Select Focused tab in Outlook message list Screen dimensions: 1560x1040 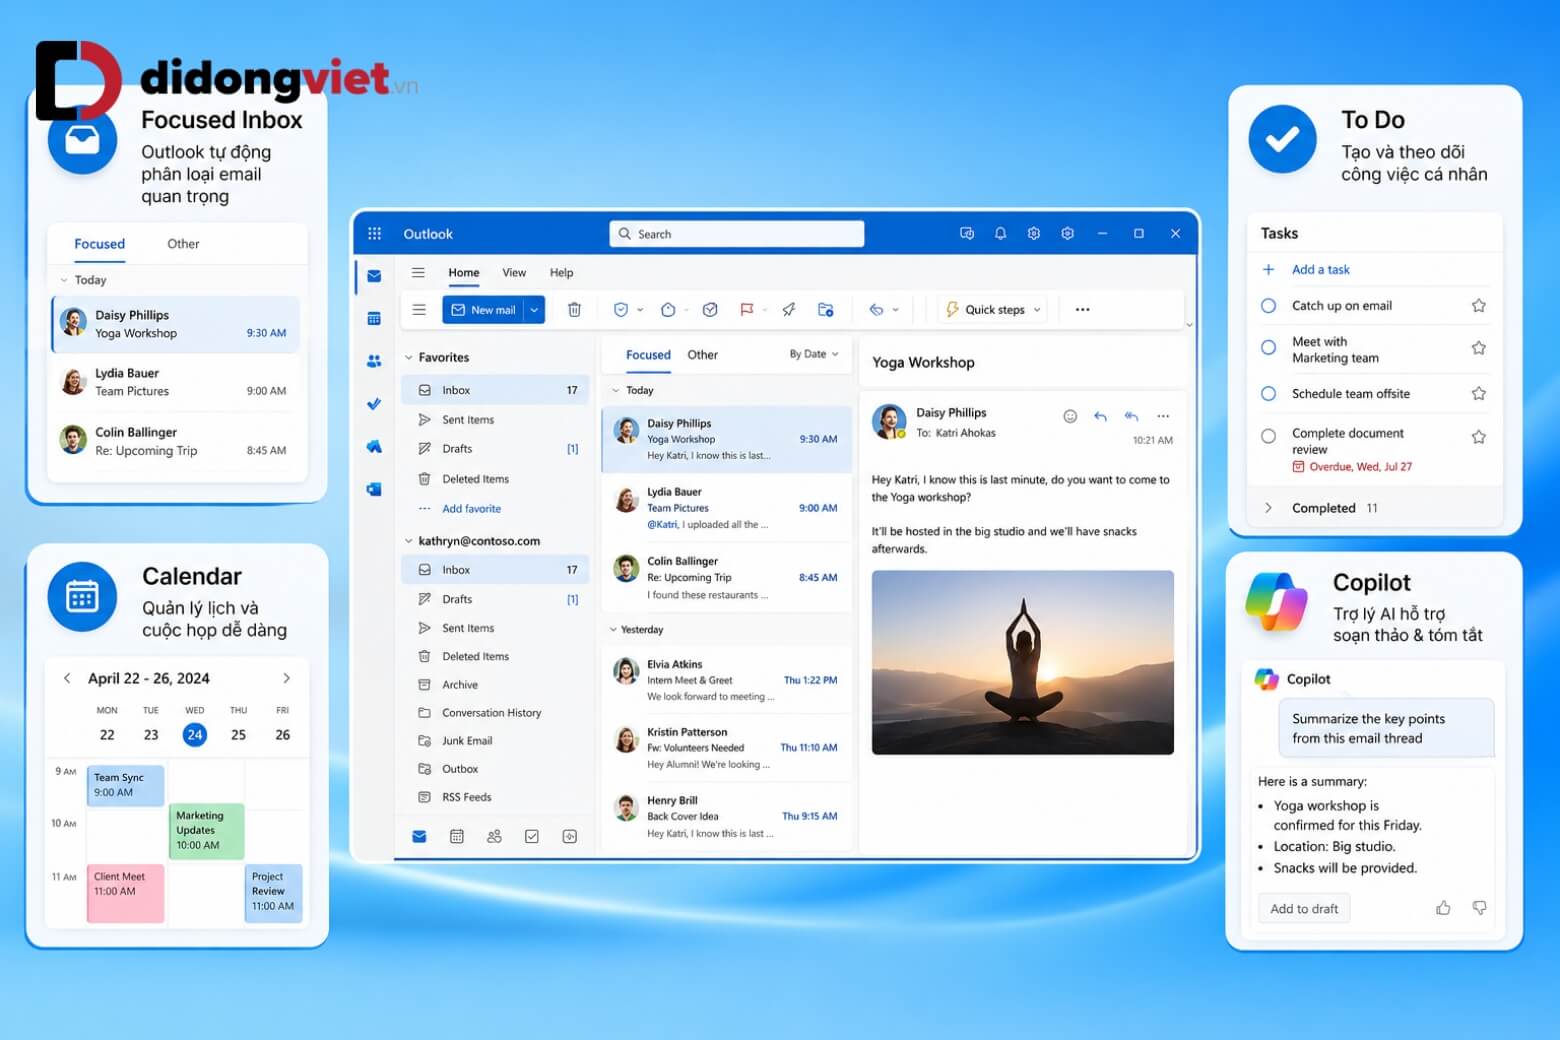[x=648, y=355]
